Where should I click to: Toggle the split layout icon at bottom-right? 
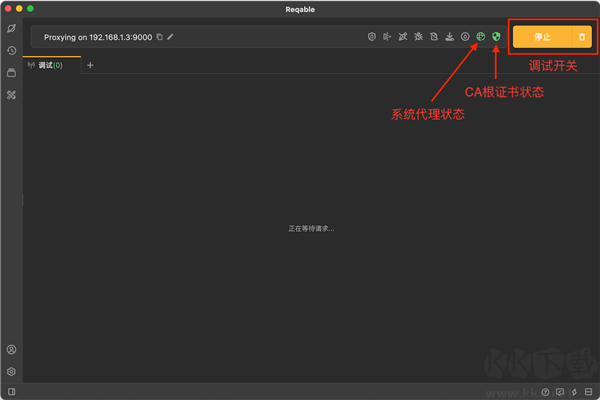tap(589, 392)
